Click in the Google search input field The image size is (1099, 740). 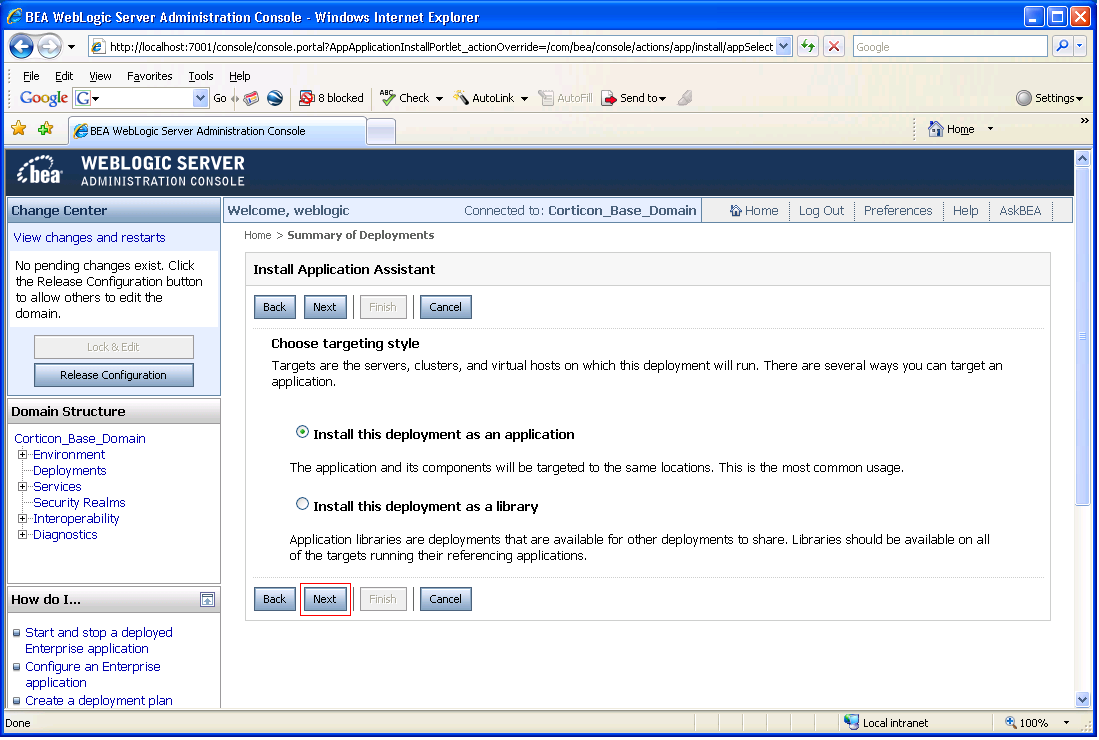click(950, 47)
